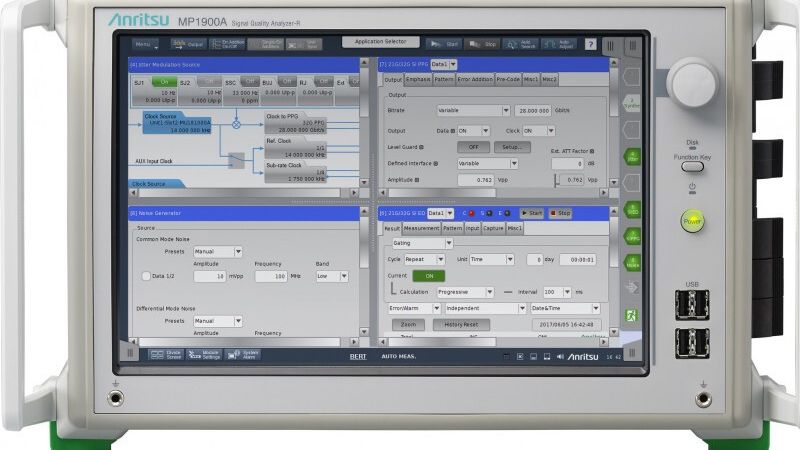This screenshot has height=450, width=800.
Task: Click the Auto Search toolbar icon
Action: pos(520,44)
